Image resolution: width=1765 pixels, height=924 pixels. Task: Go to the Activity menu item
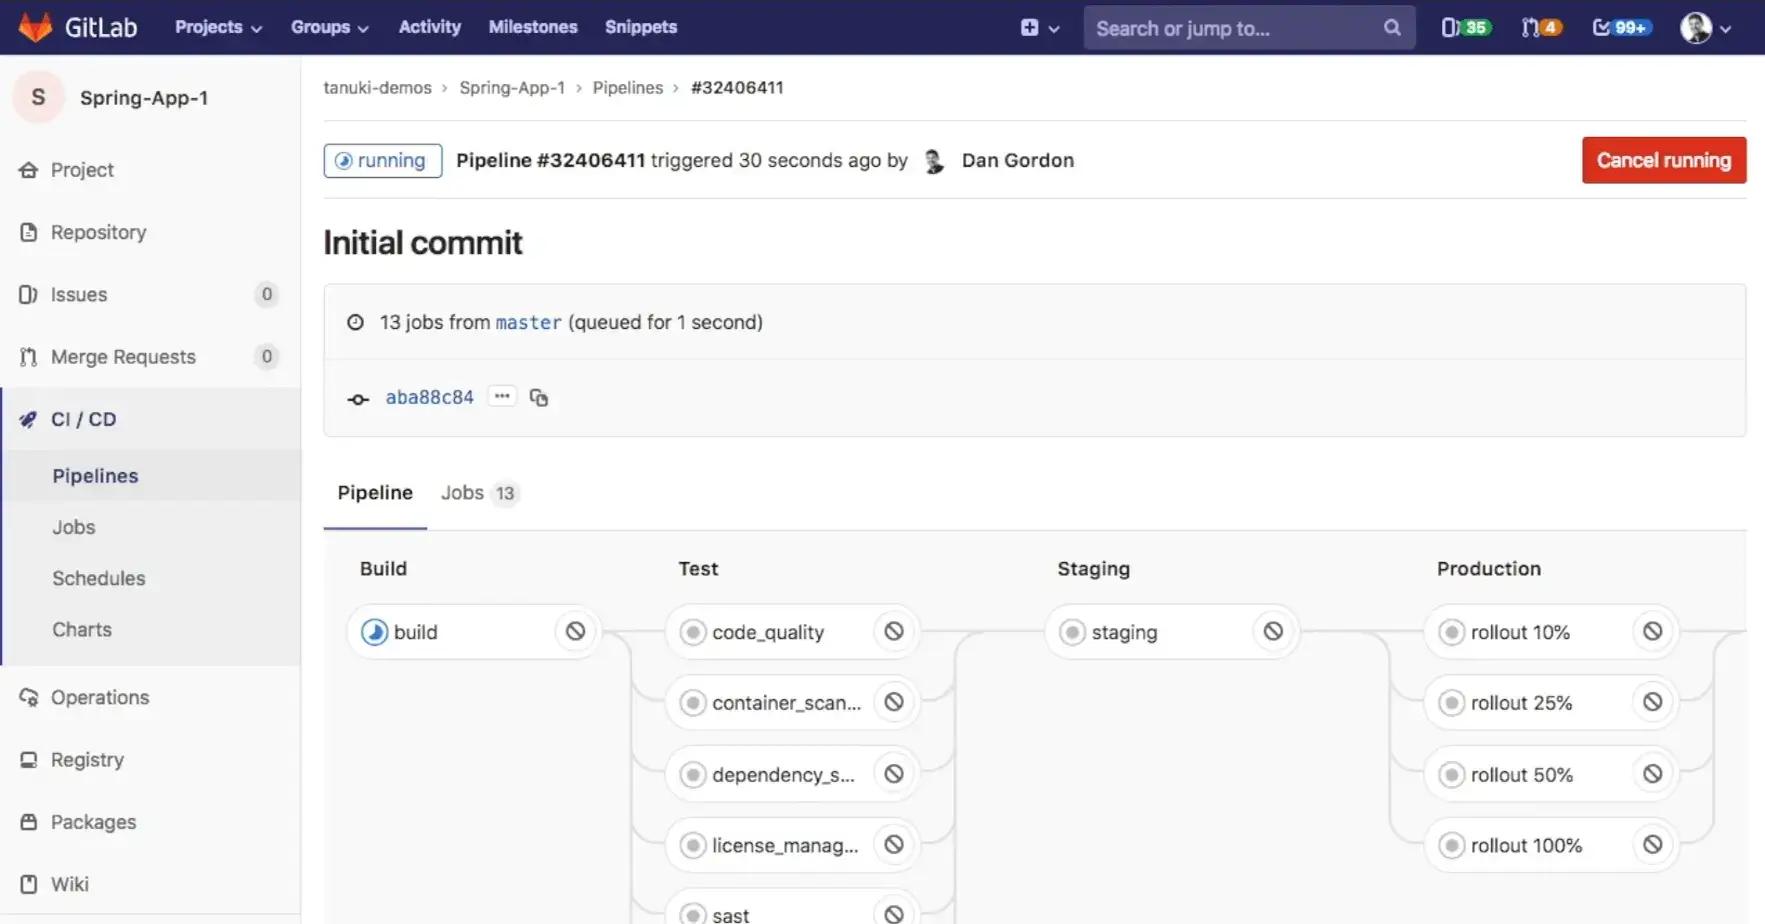[429, 27]
